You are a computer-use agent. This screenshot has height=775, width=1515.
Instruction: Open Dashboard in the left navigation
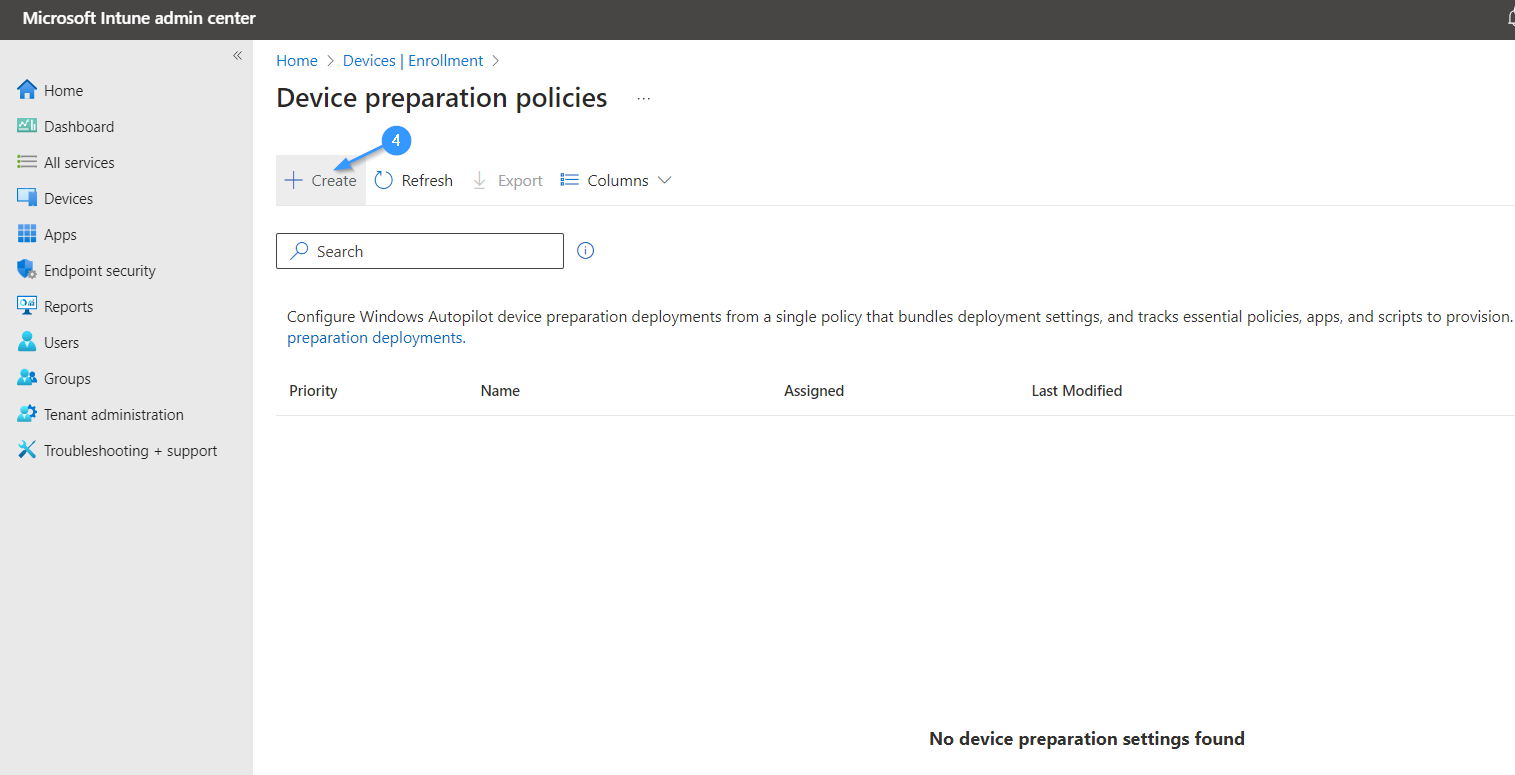coord(79,126)
